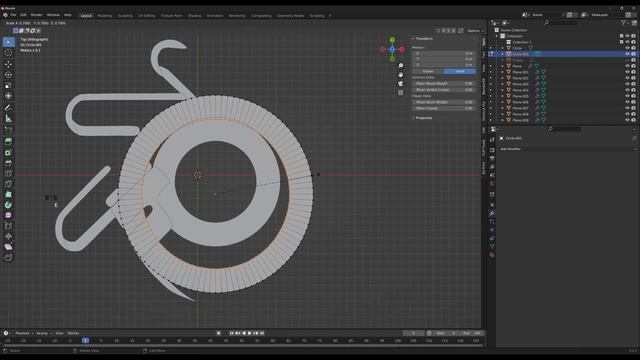Hide Circle.001 with its eye icon
640x360 pixels.
click(627, 54)
